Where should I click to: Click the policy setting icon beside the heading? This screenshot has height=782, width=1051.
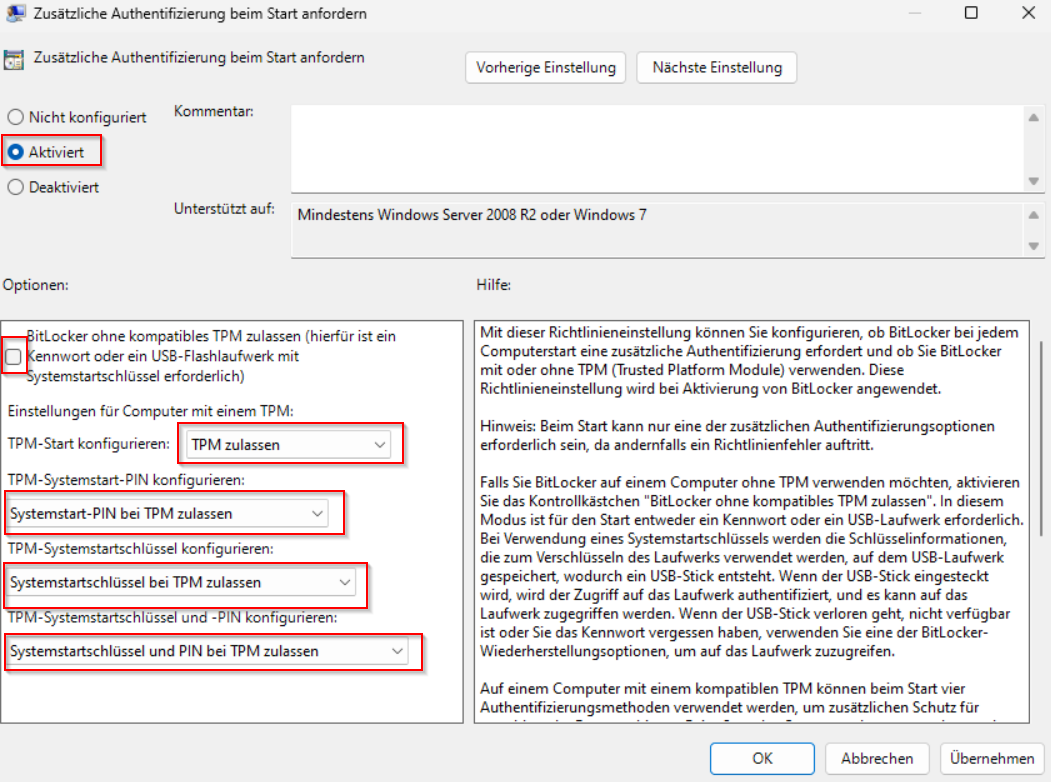point(13,60)
